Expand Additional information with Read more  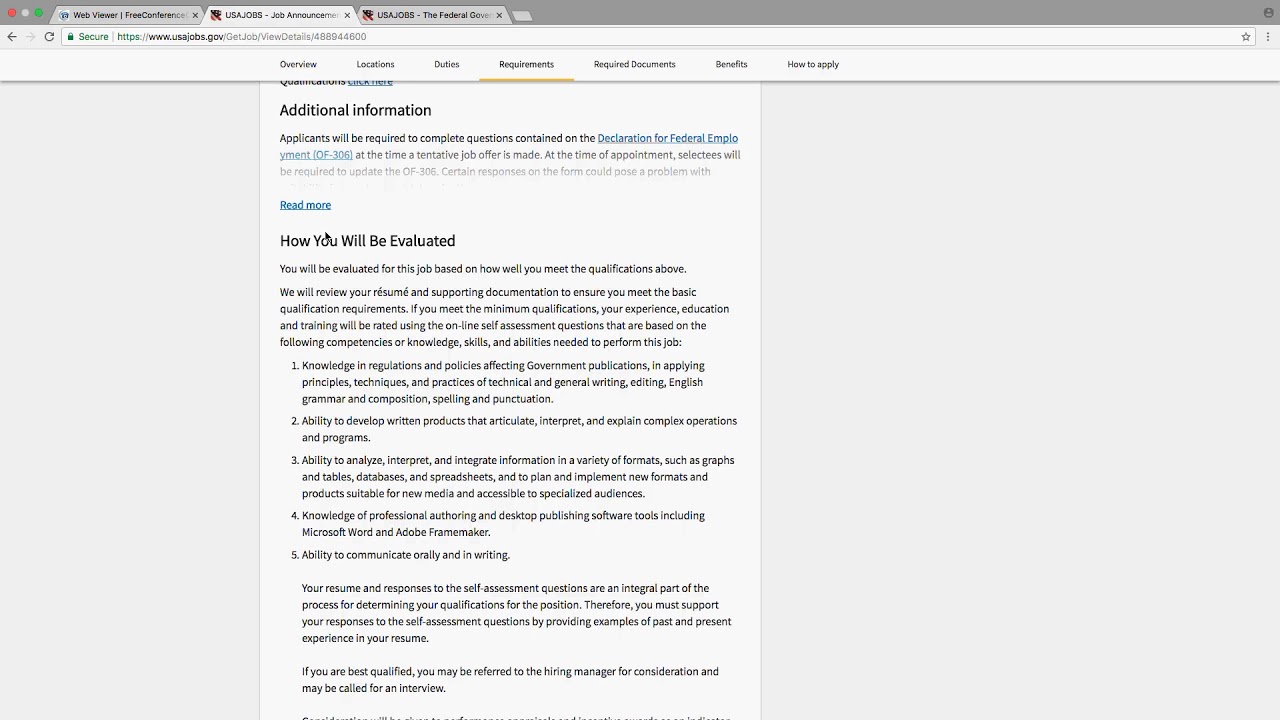click(x=305, y=205)
